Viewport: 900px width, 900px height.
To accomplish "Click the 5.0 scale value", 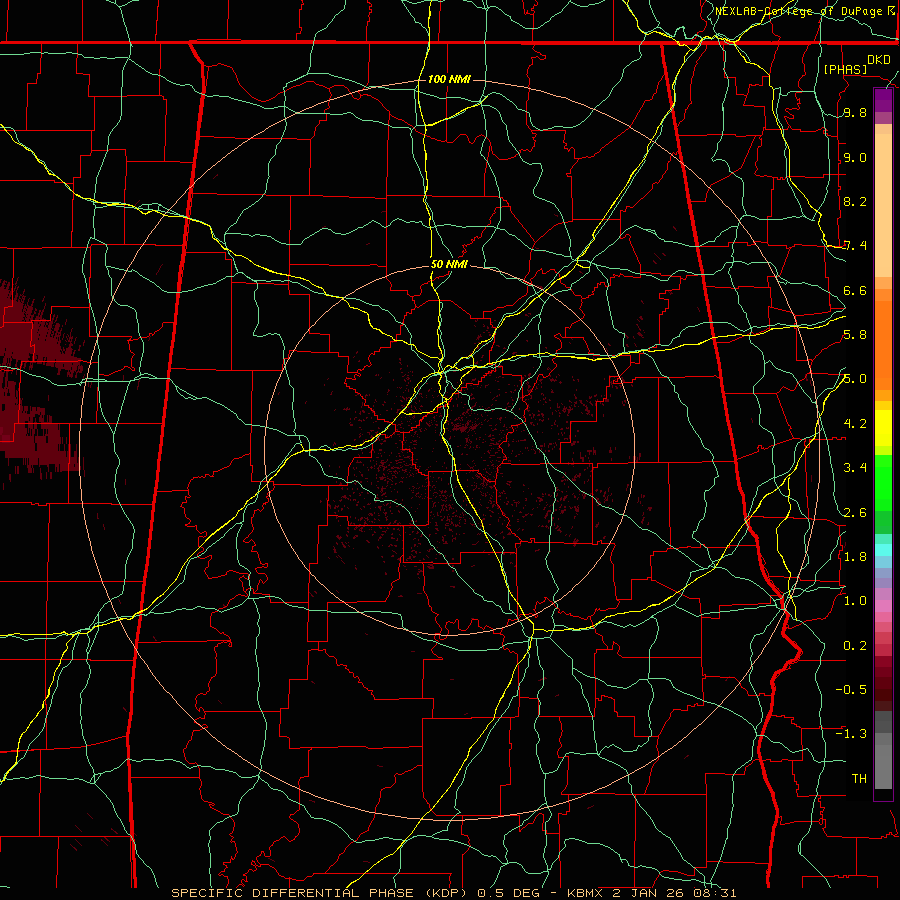I will coord(855,379).
